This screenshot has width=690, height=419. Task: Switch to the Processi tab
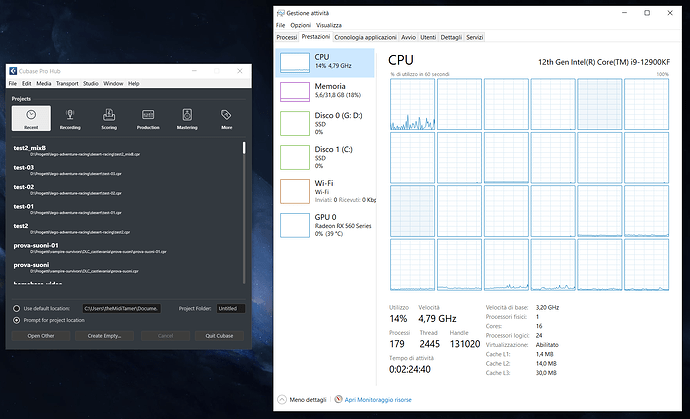(286, 37)
